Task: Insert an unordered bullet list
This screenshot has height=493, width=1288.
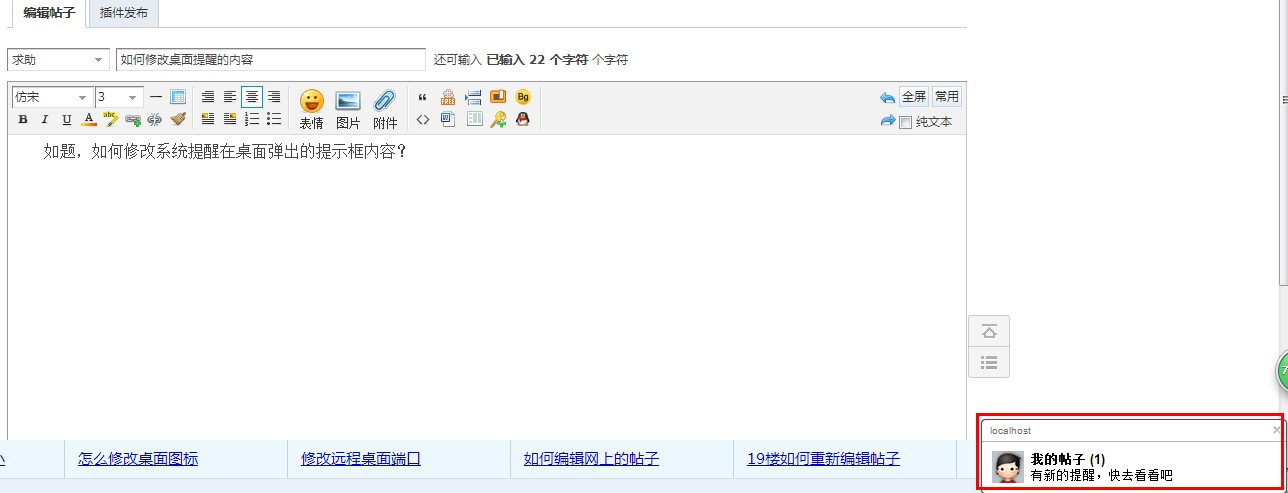Action: (274, 119)
